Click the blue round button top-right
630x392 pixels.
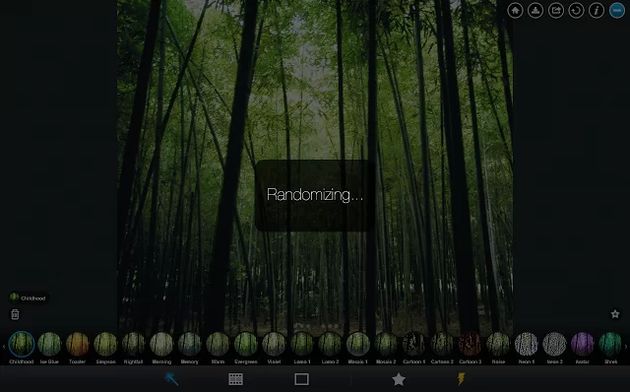617,10
